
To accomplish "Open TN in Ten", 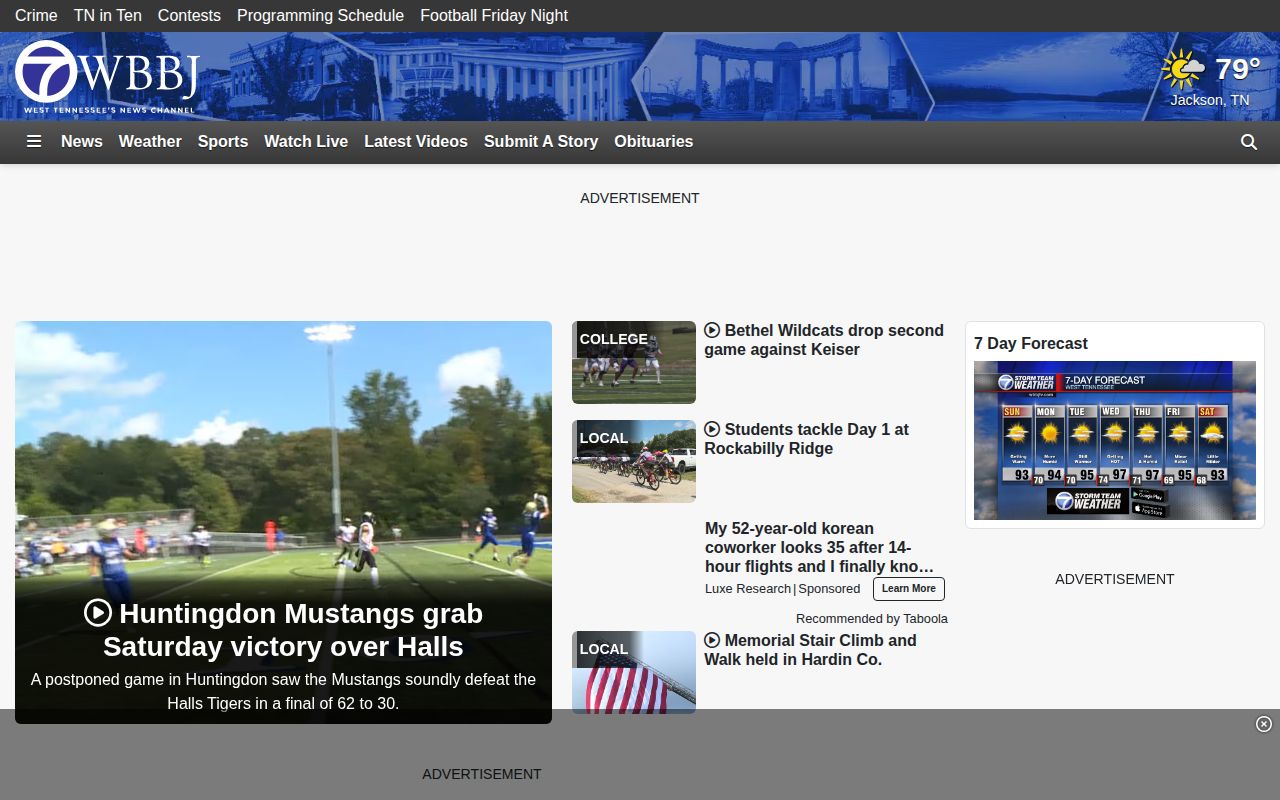I will coord(108,15).
